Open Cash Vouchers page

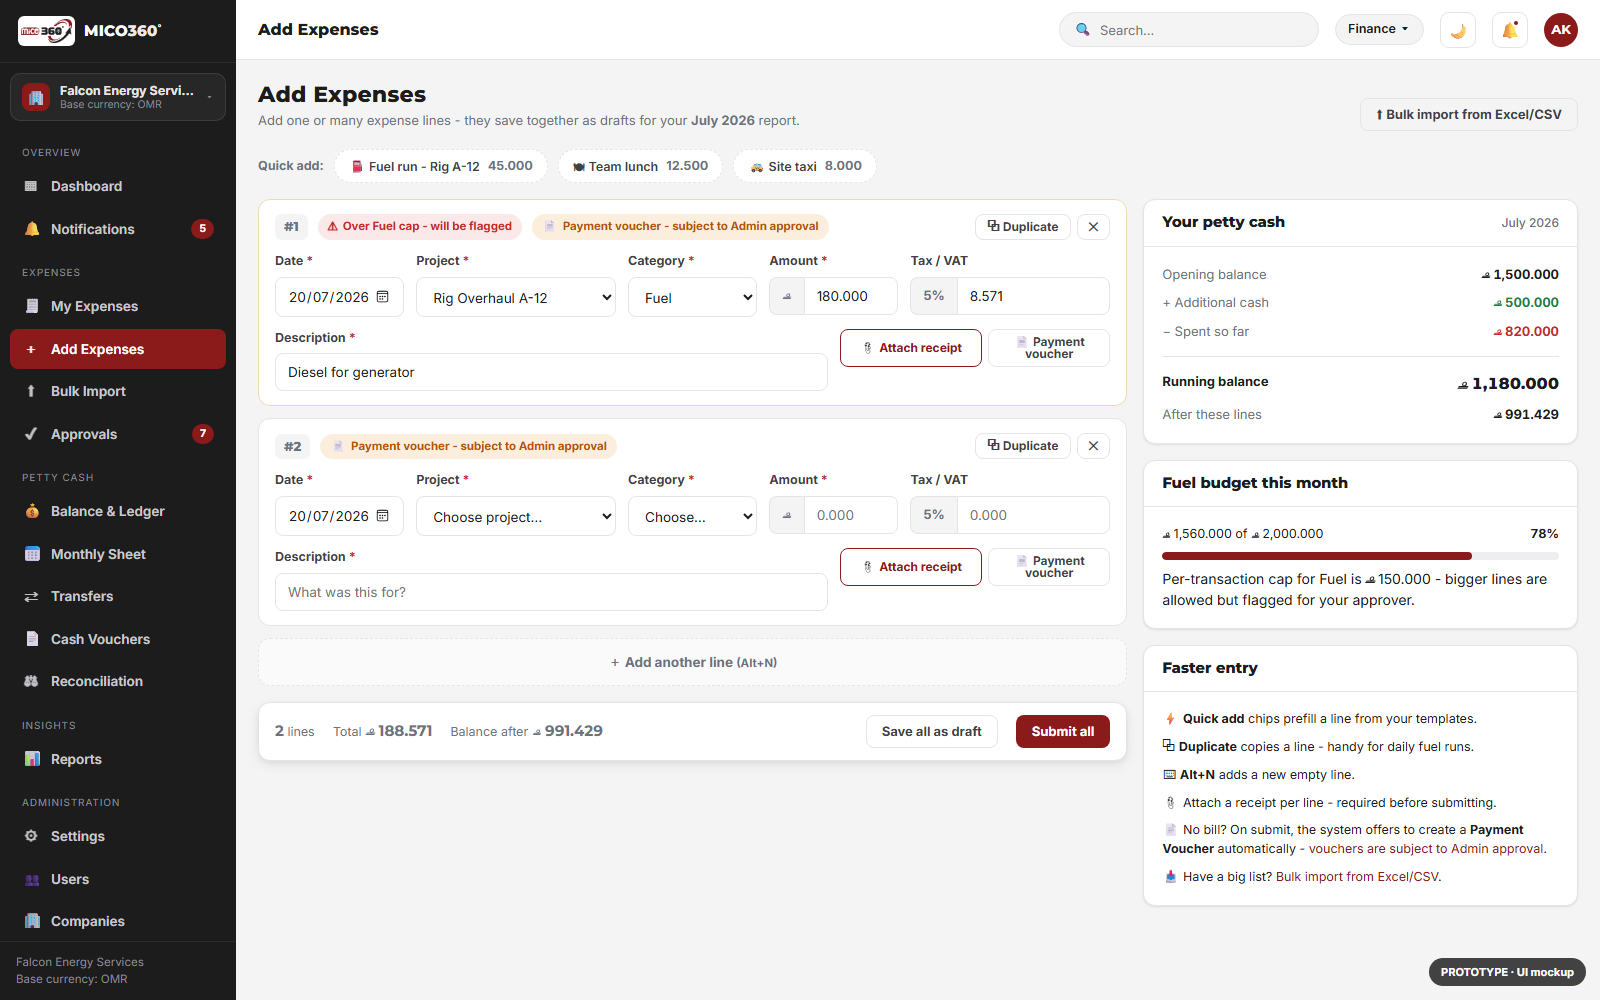pyautogui.click(x=118, y=639)
